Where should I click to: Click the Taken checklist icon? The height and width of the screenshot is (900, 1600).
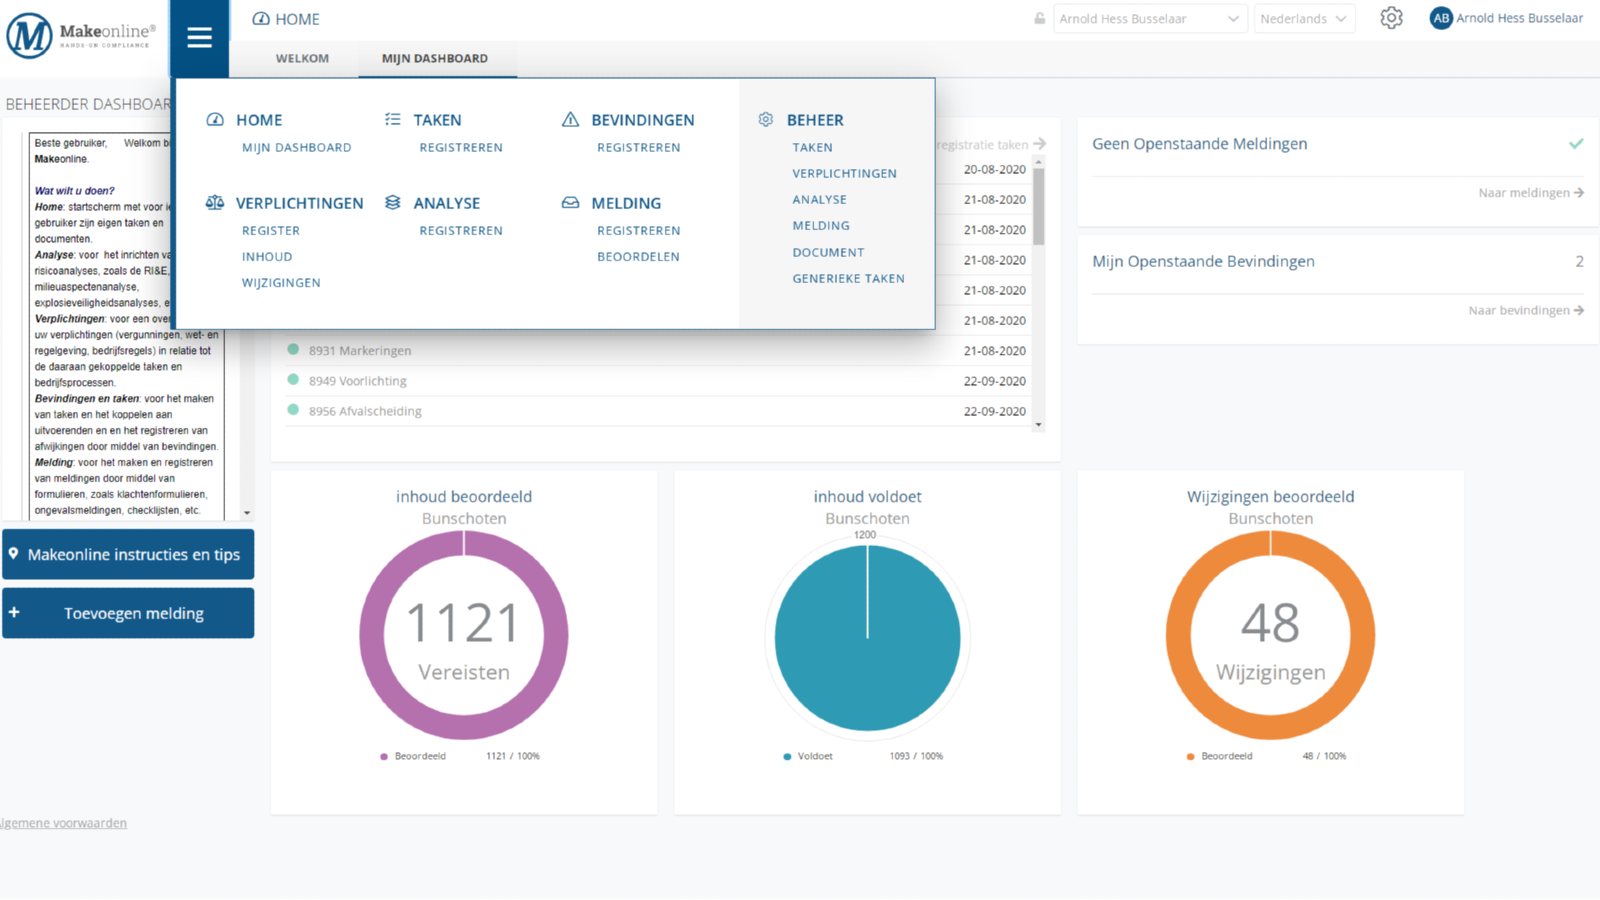(393, 120)
